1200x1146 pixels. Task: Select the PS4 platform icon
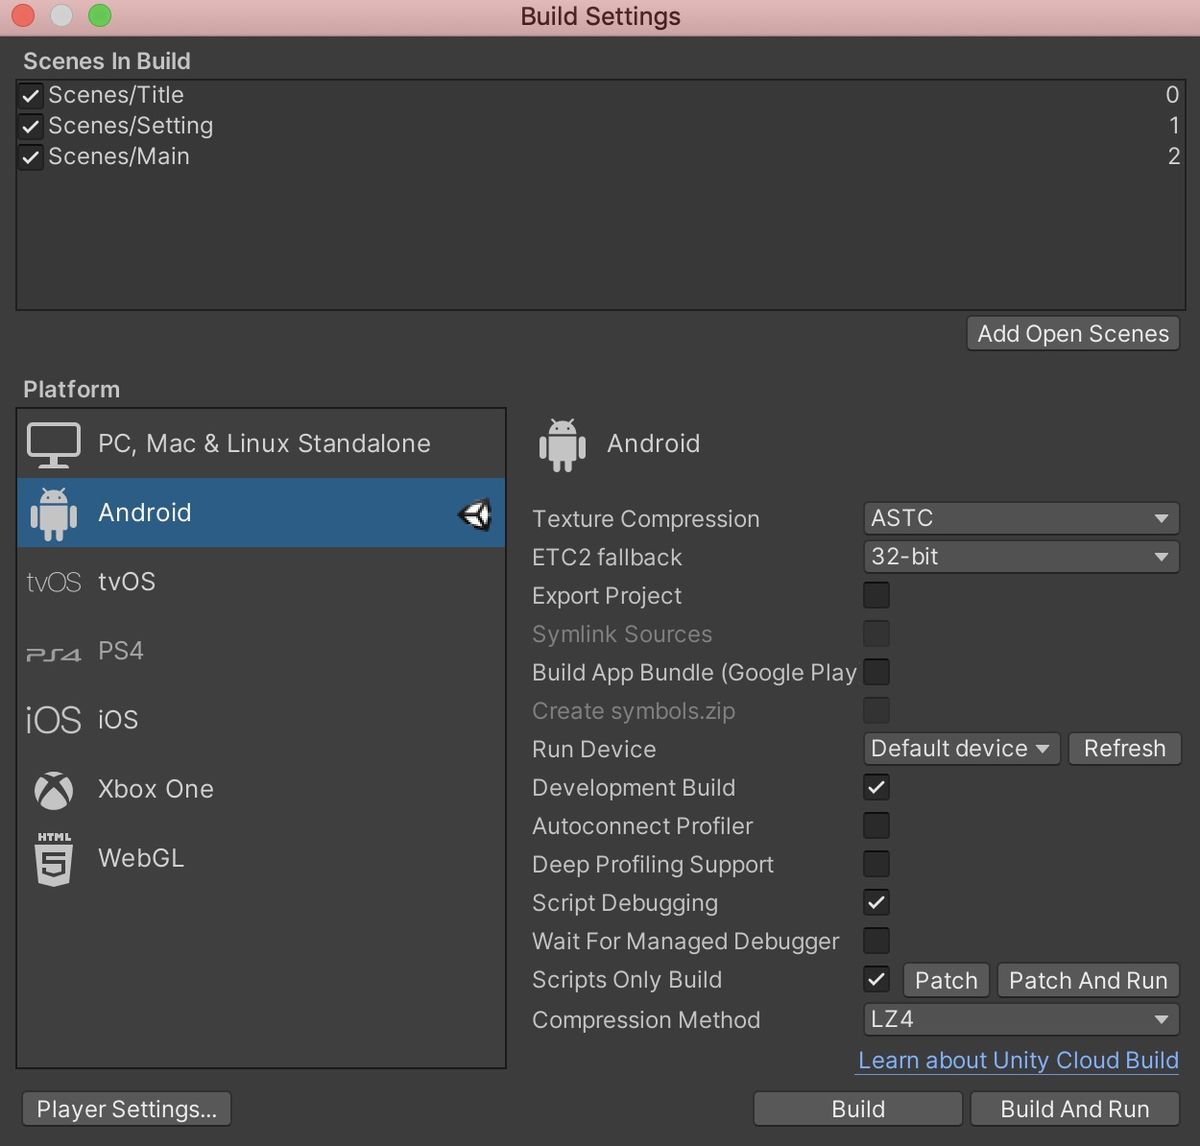click(53, 653)
